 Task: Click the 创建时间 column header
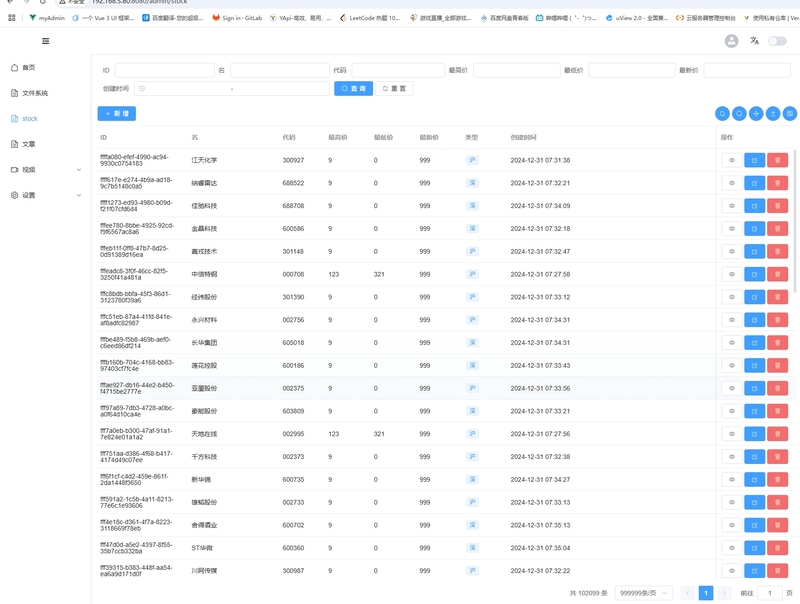523,137
